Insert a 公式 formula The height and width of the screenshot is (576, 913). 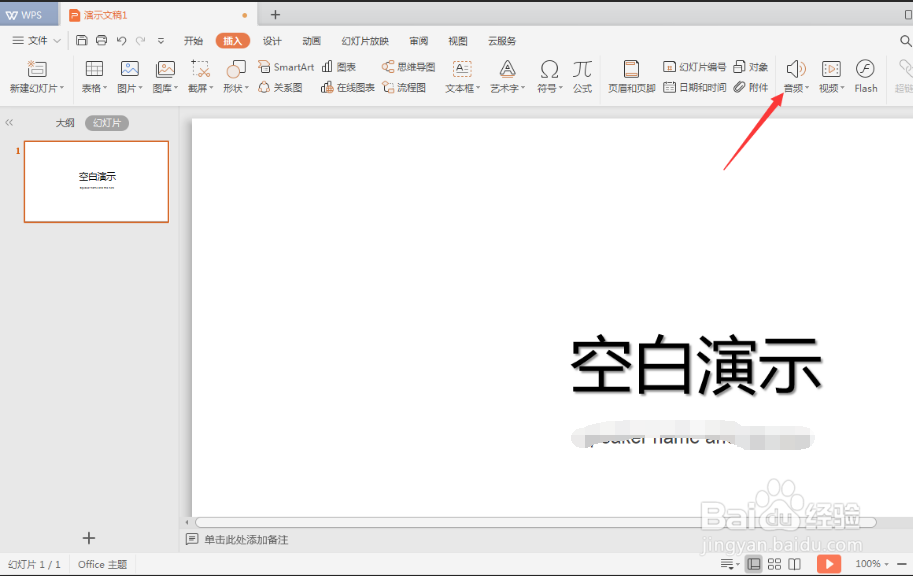[x=582, y=76]
